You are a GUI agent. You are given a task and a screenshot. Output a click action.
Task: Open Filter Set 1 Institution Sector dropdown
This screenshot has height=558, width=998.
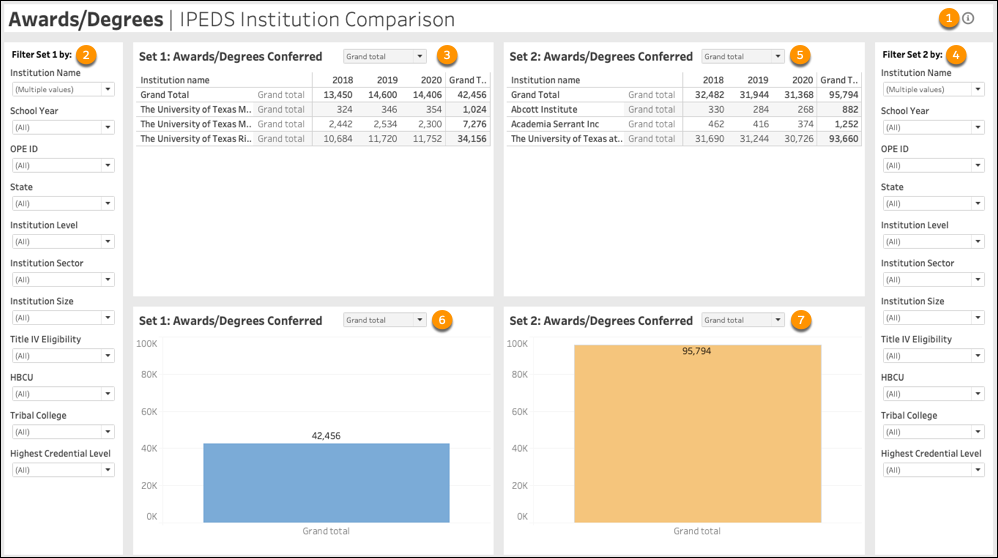63,279
